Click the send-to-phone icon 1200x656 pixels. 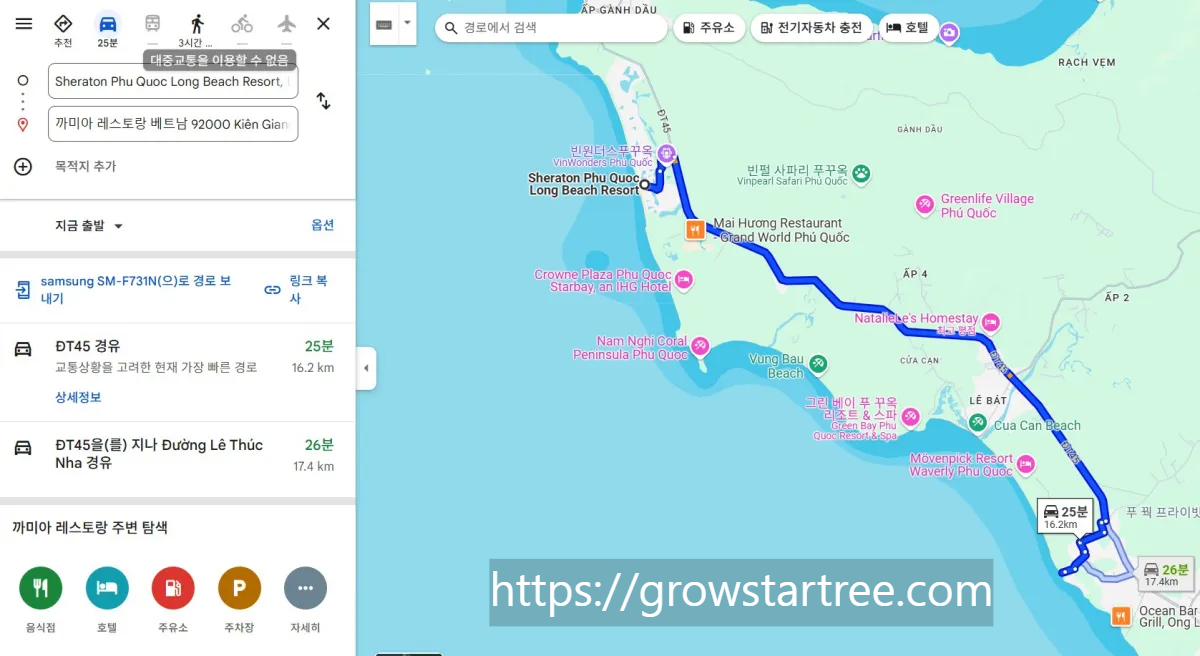click(23, 290)
